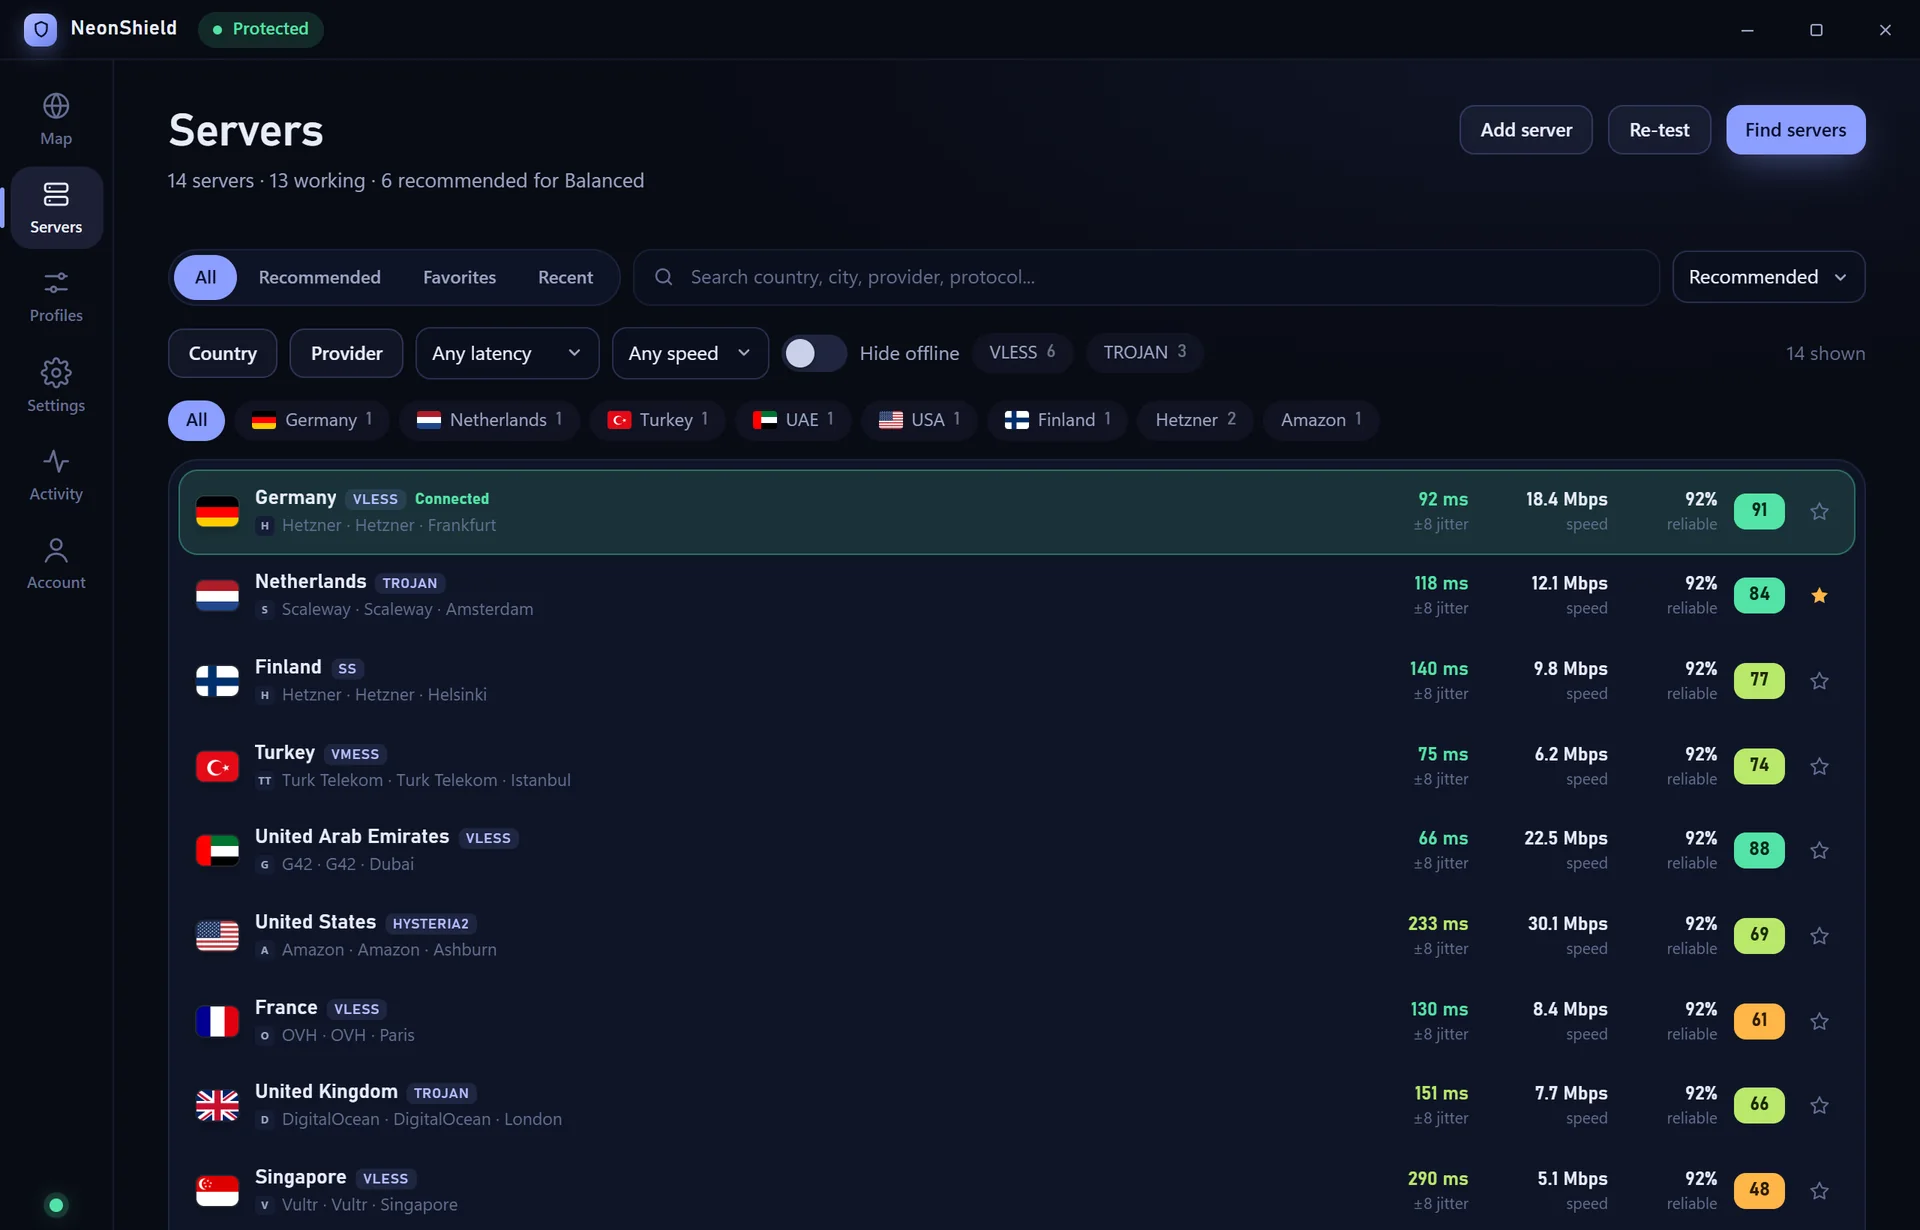Switch to the Favorites tab
Viewport: 1920px width, 1230px height.
[x=459, y=277]
